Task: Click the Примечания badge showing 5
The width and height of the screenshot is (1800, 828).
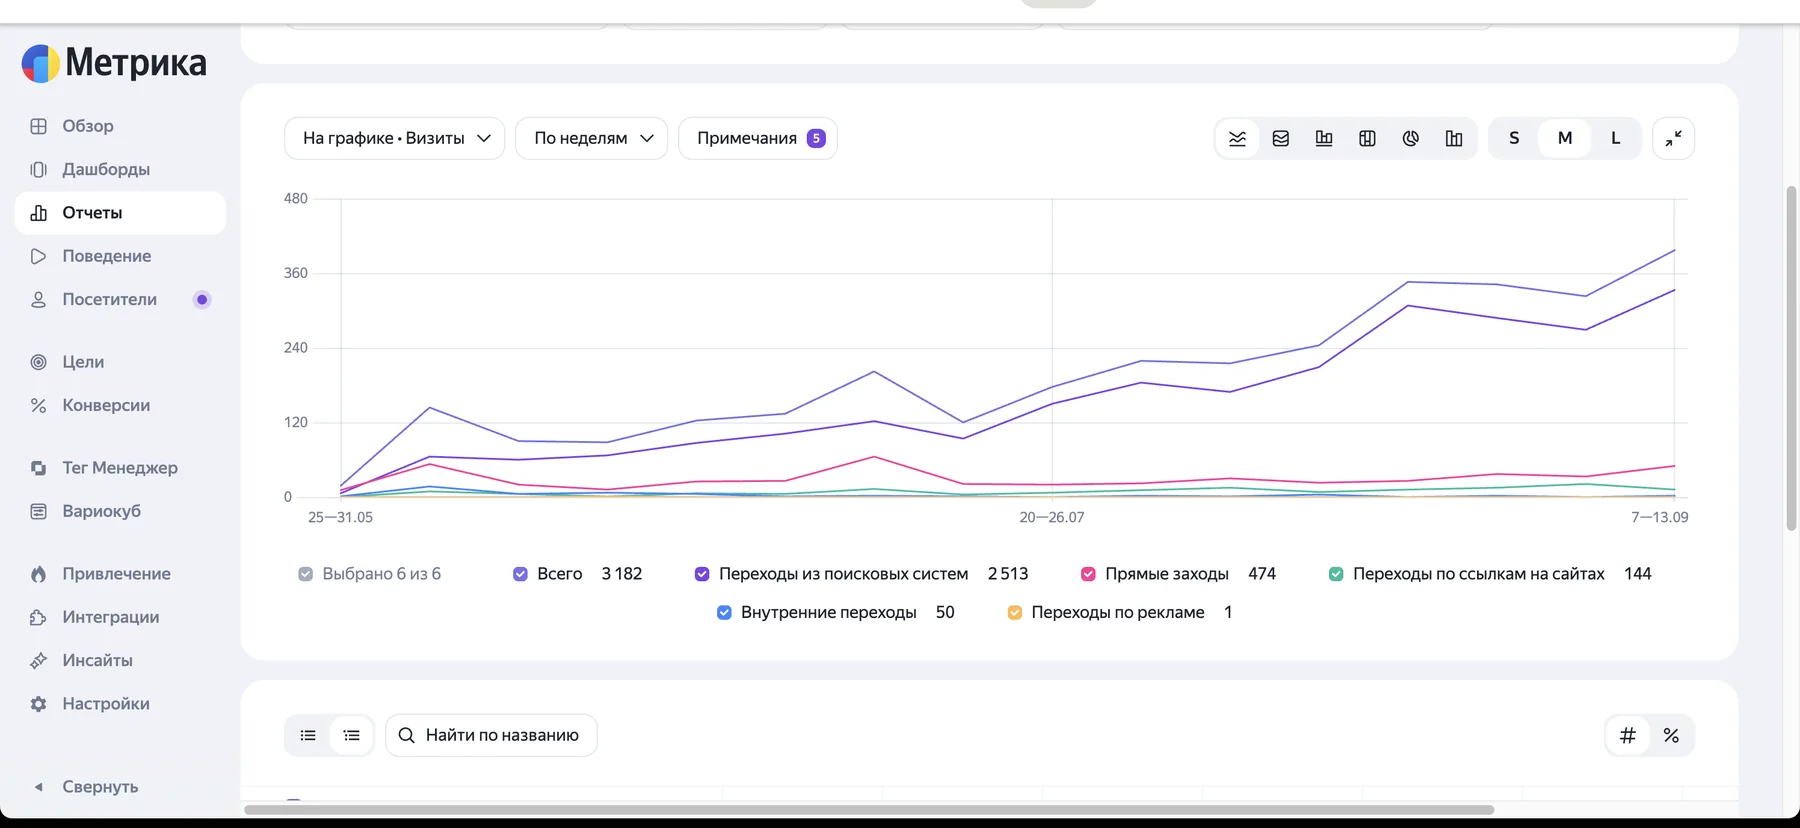Action: pyautogui.click(x=816, y=138)
